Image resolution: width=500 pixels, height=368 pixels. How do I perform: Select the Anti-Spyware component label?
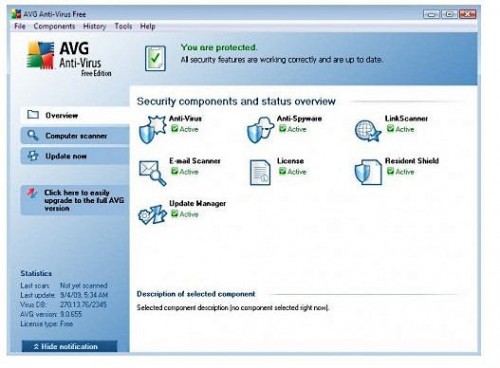tap(299, 118)
